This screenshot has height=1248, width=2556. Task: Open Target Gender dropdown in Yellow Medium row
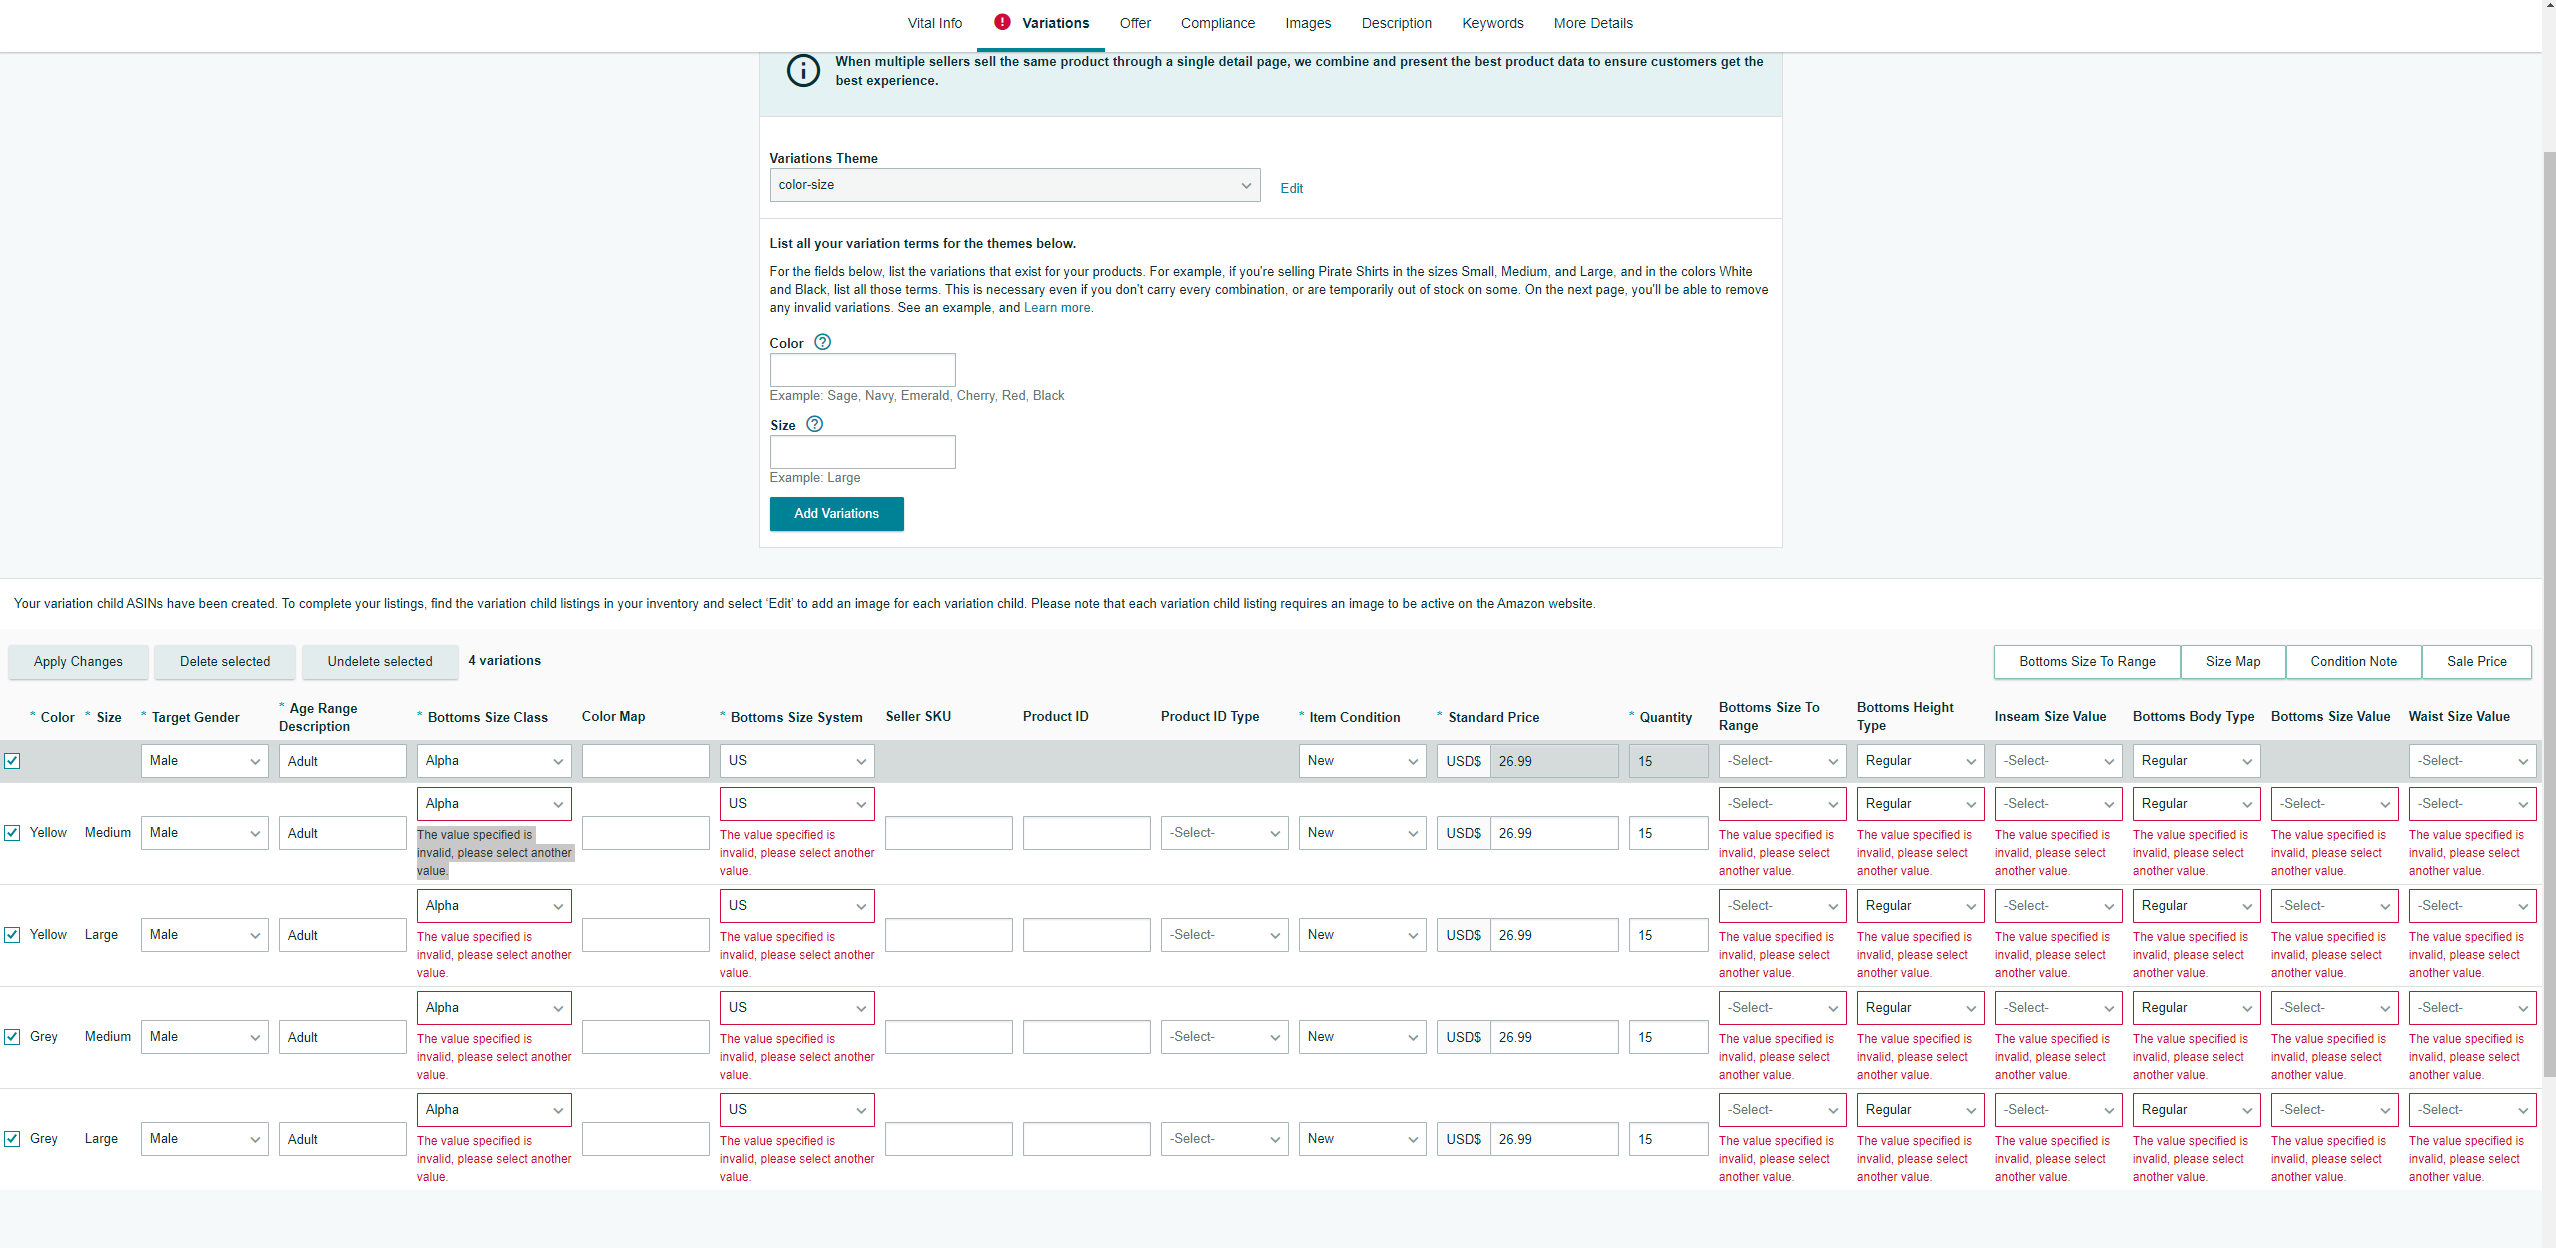point(204,833)
